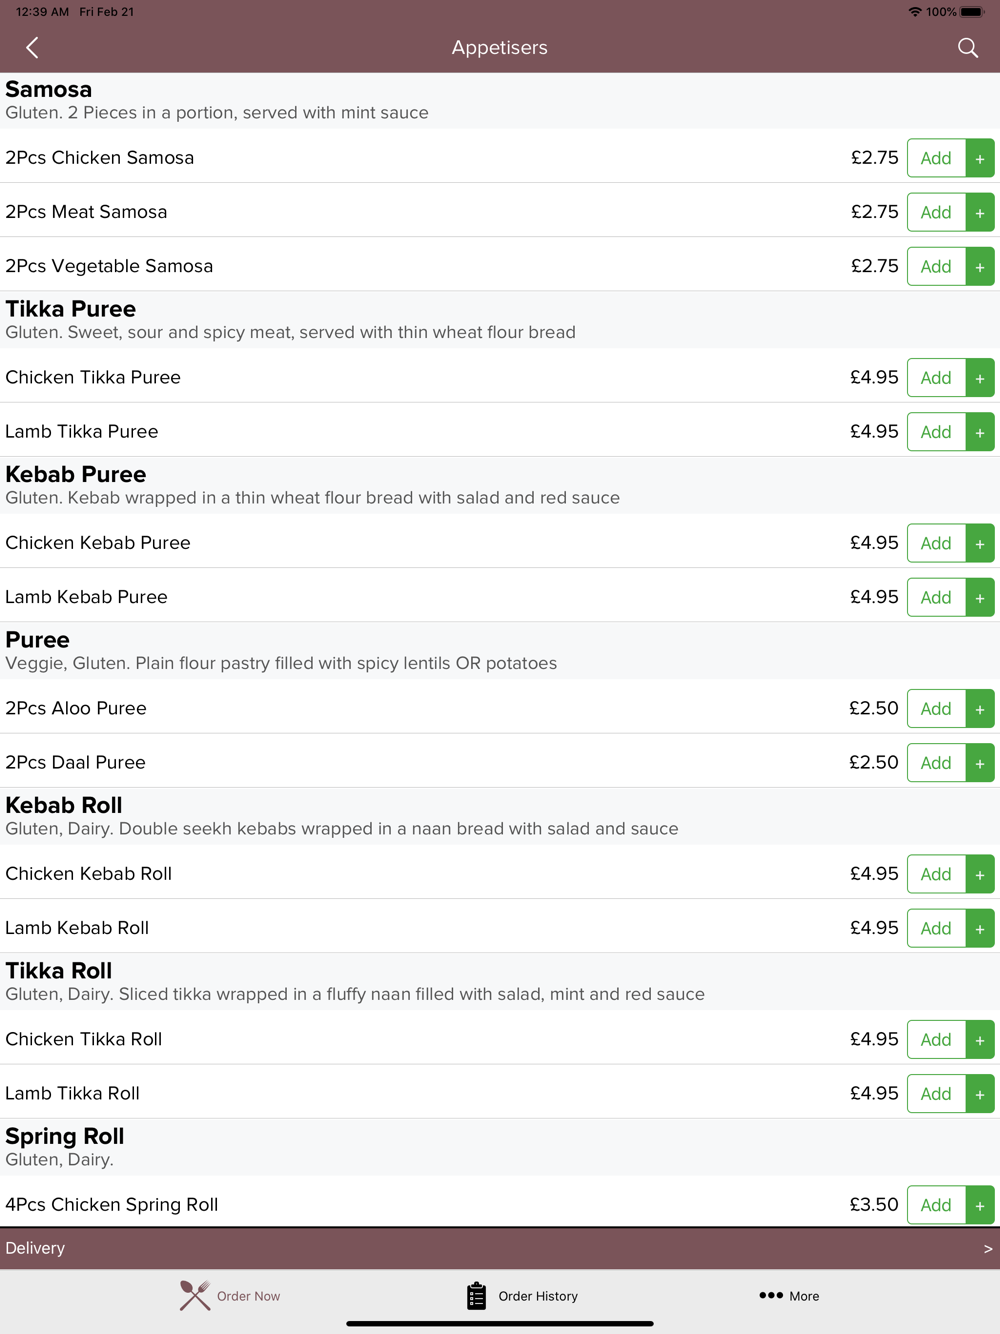Expand the Delivery bar chevron
Viewport: 1000px width, 1334px height.
pos(988,1248)
